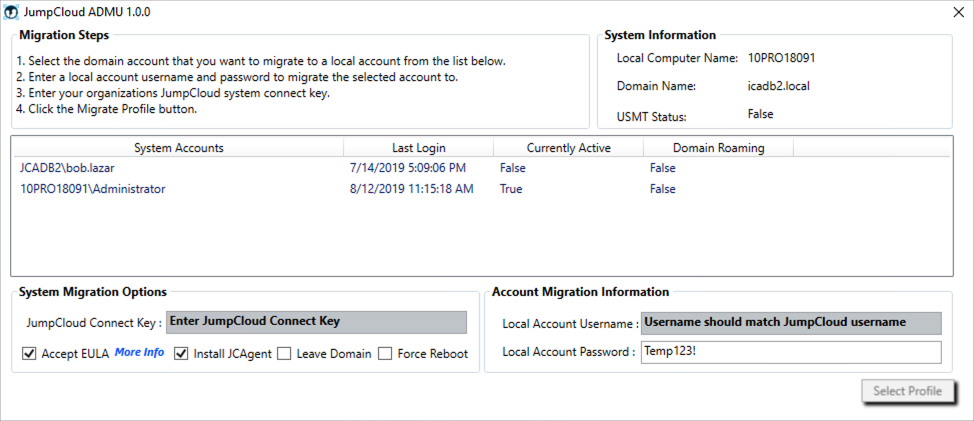Image resolution: width=974 pixels, height=421 pixels.
Task: Focus the Local Account Username field
Action: tap(791, 323)
